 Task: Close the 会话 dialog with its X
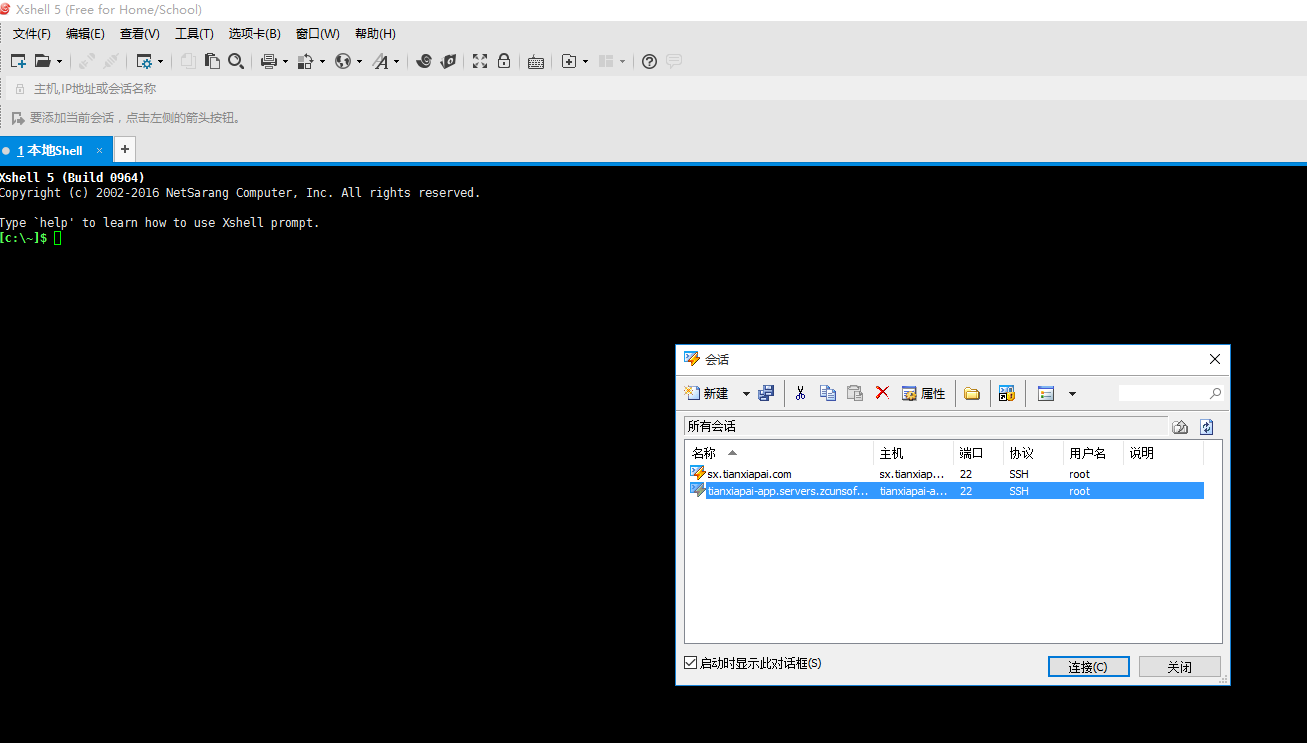tap(1215, 359)
